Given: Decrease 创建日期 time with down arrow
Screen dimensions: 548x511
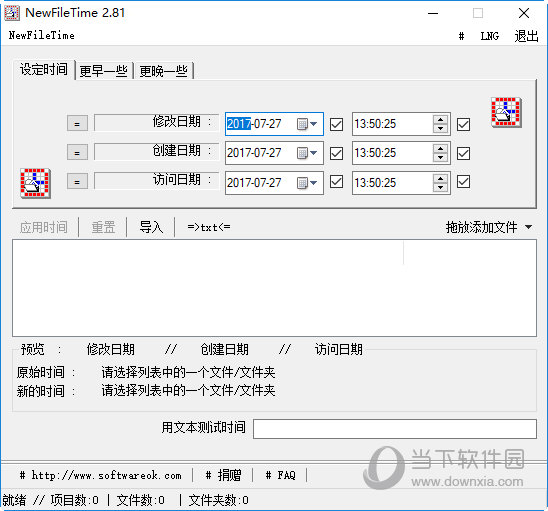Looking at the screenshot, I should point(440,157).
